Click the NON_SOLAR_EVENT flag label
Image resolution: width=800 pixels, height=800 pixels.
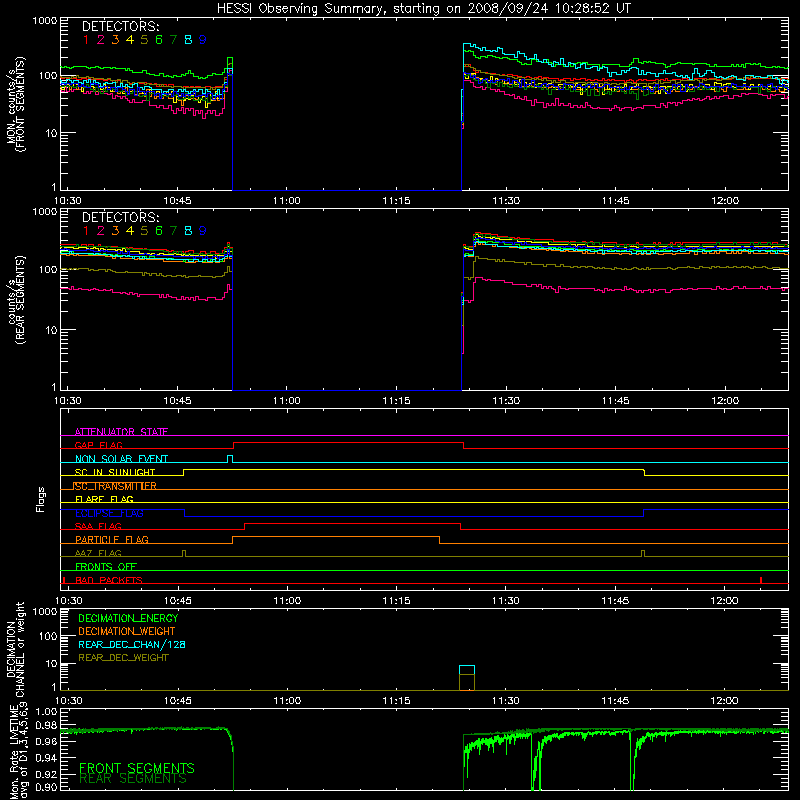pos(121,459)
